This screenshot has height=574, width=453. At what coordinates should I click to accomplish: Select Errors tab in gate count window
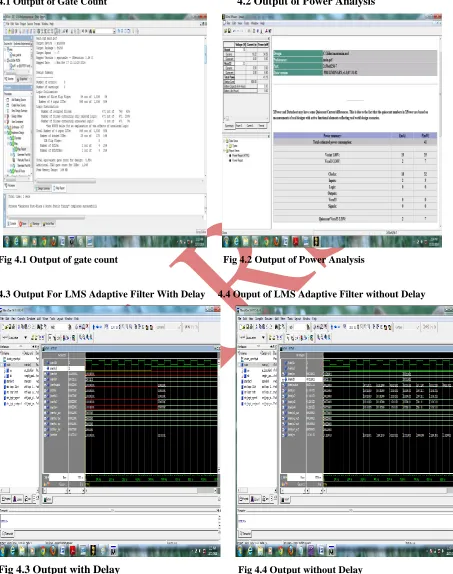[x=23, y=223]
